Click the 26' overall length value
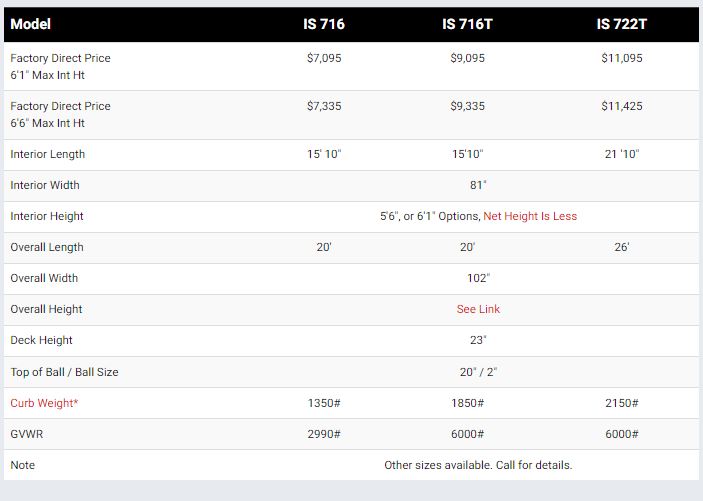Image resolution: width=703 pixels, height=501 pixels. [622, 247]
